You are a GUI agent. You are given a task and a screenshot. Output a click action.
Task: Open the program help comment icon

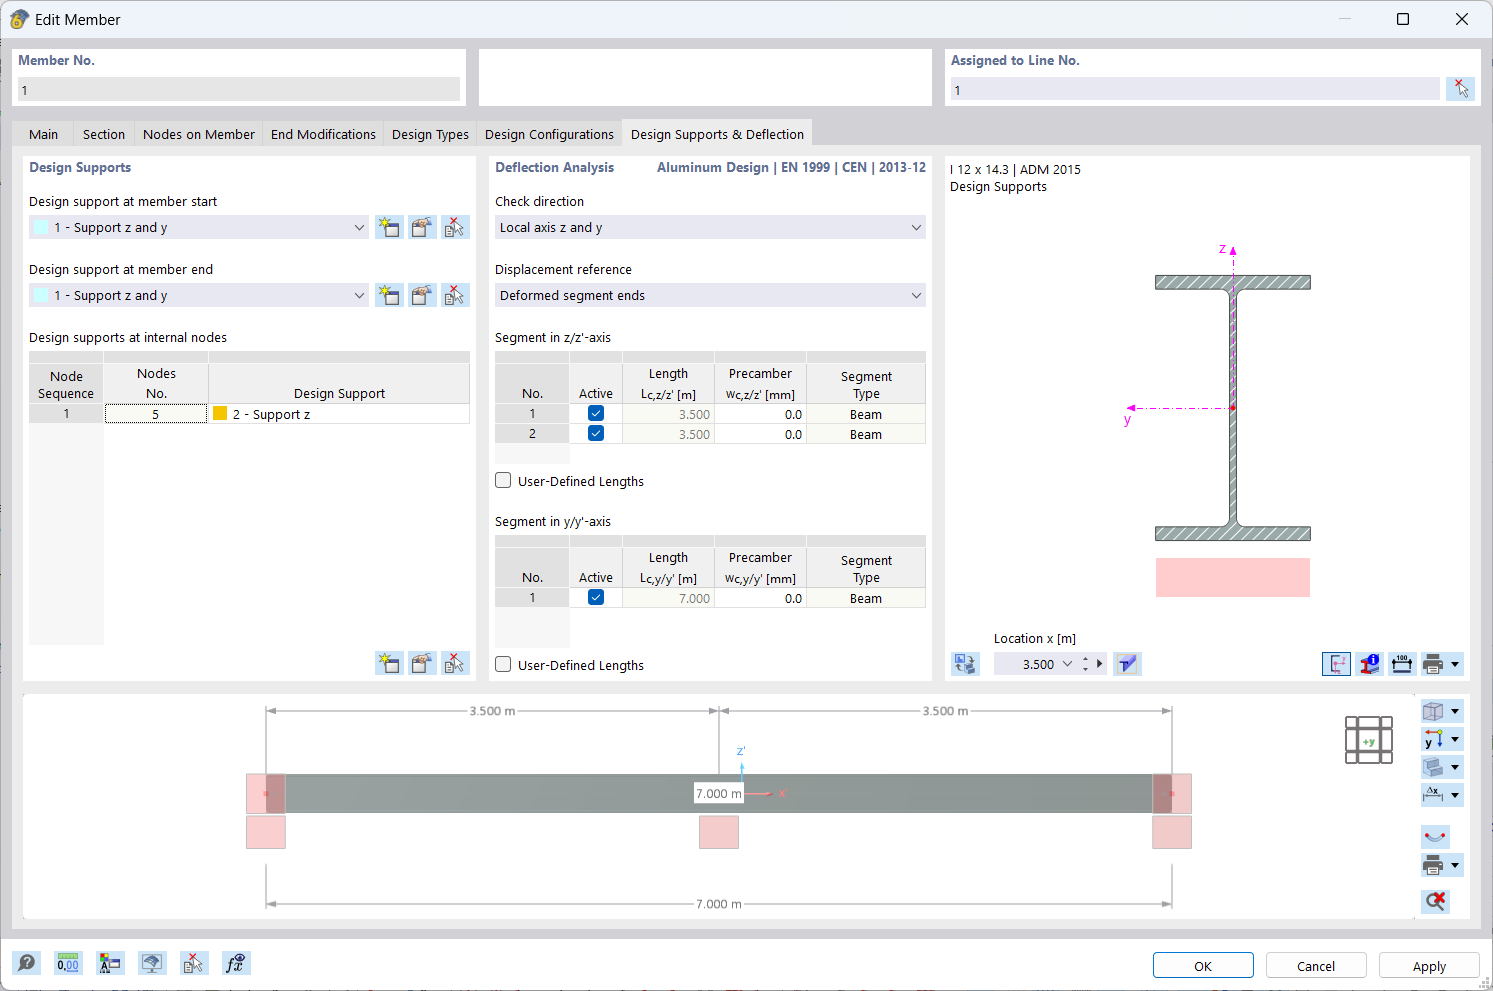[x=27, y=963]
